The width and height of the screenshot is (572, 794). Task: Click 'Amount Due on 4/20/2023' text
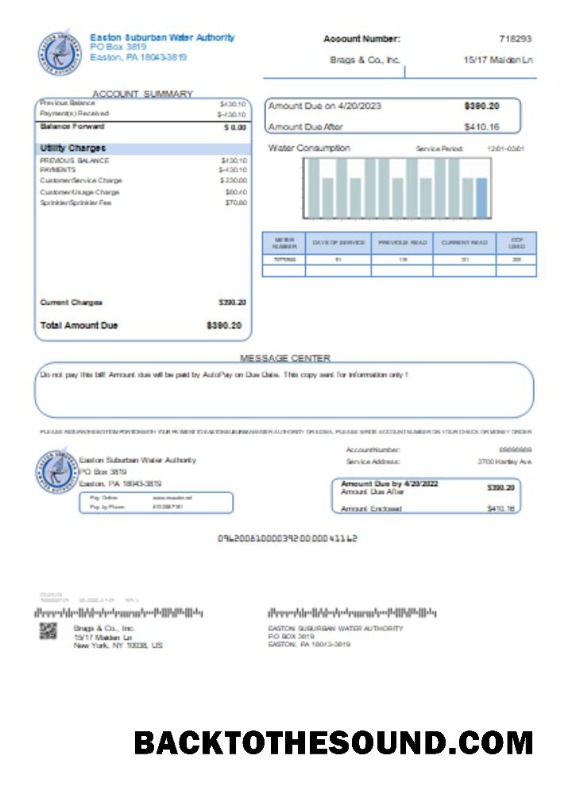(324, 106)
